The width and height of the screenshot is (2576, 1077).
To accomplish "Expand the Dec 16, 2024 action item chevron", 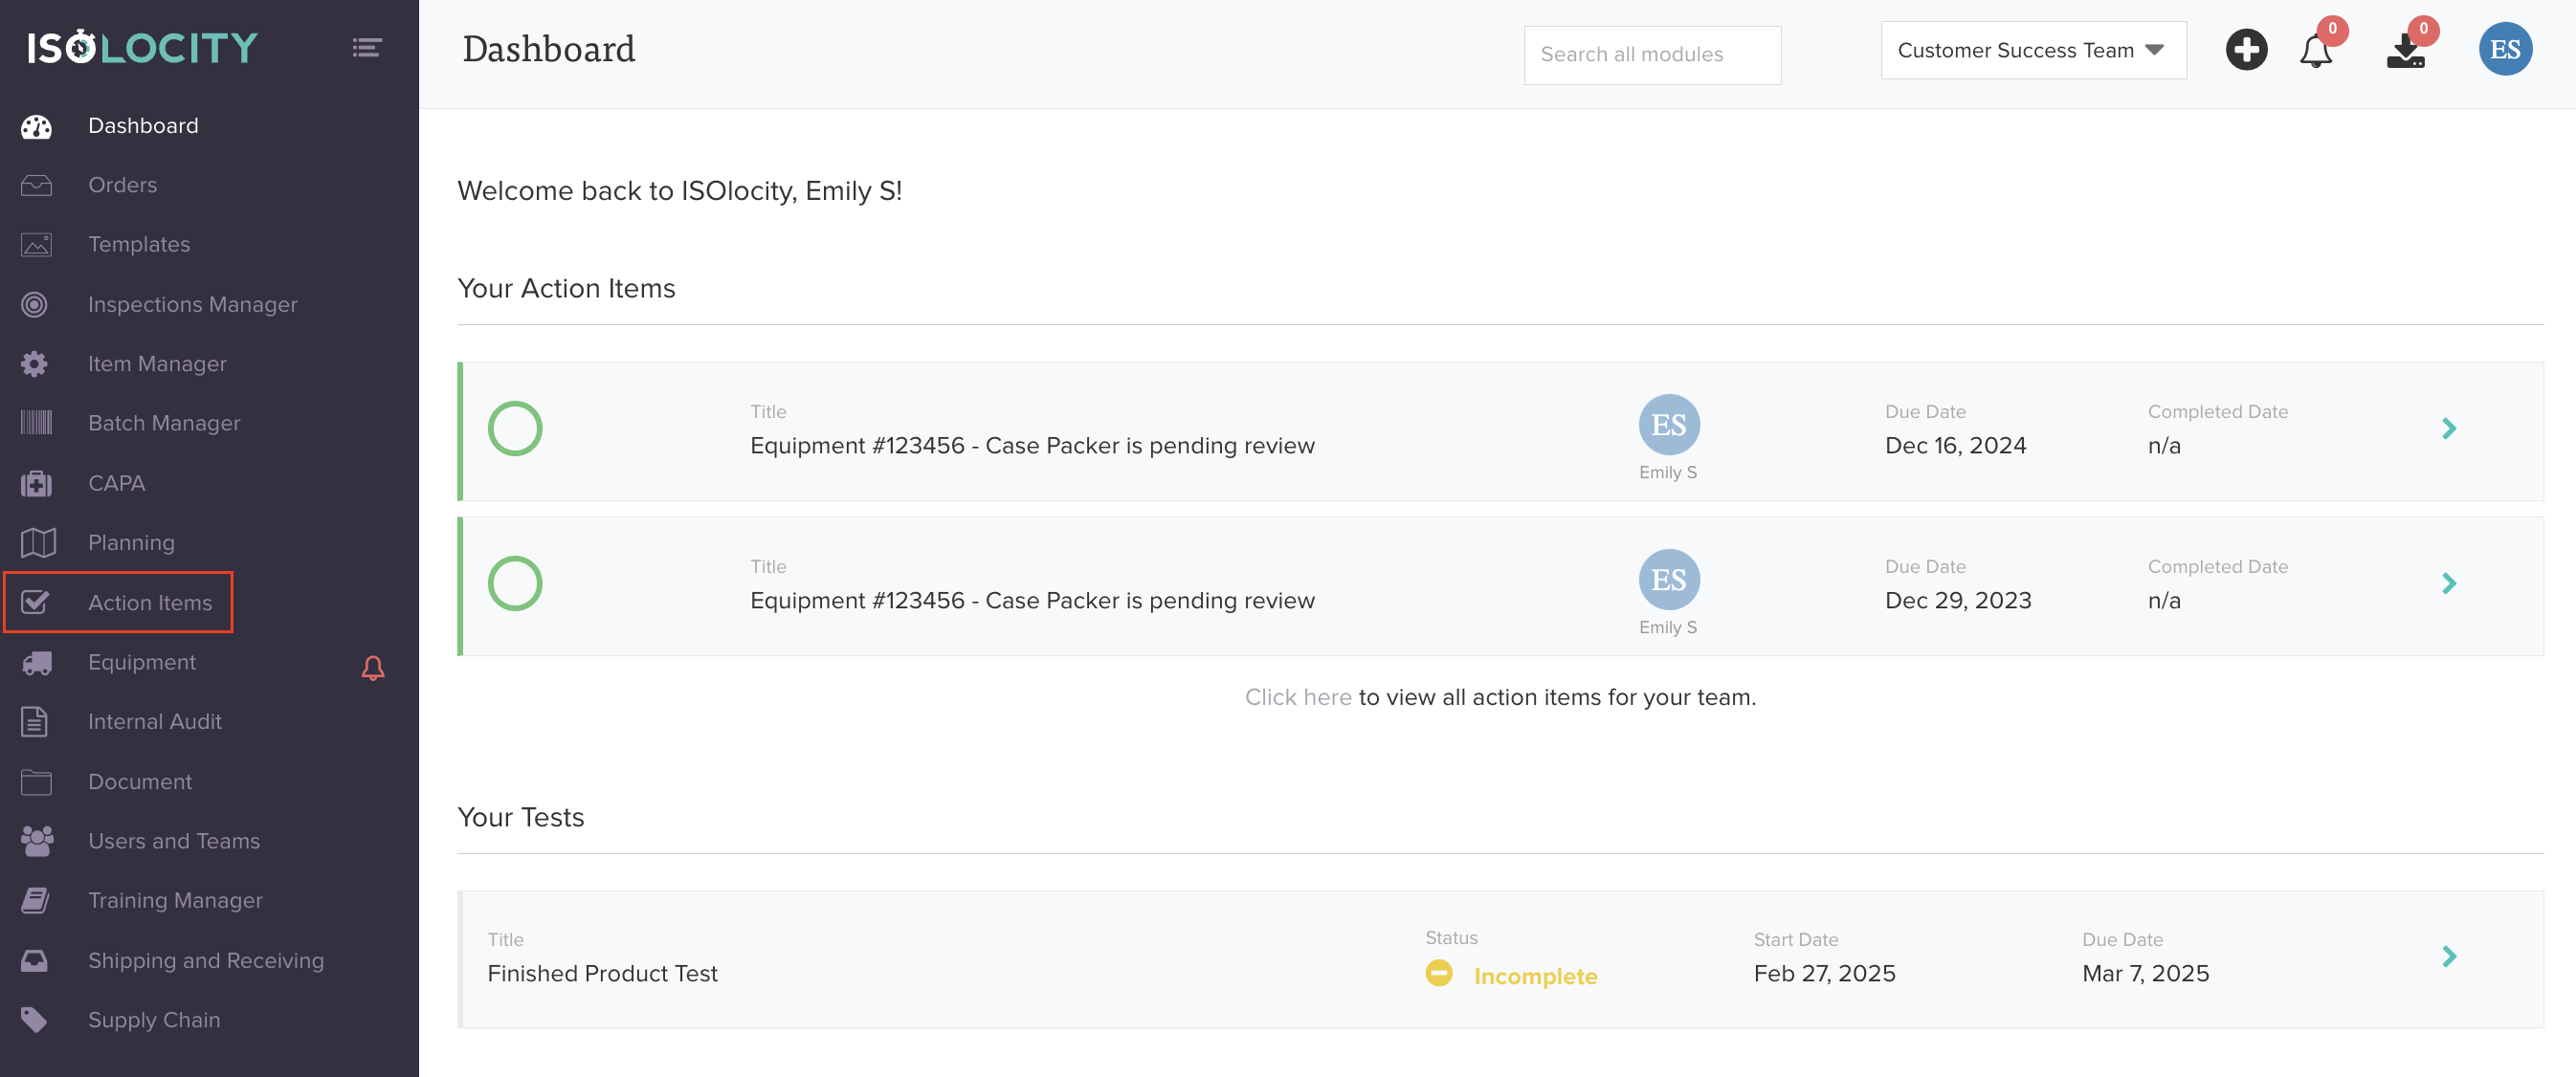I will click(x=2448, y=429).
